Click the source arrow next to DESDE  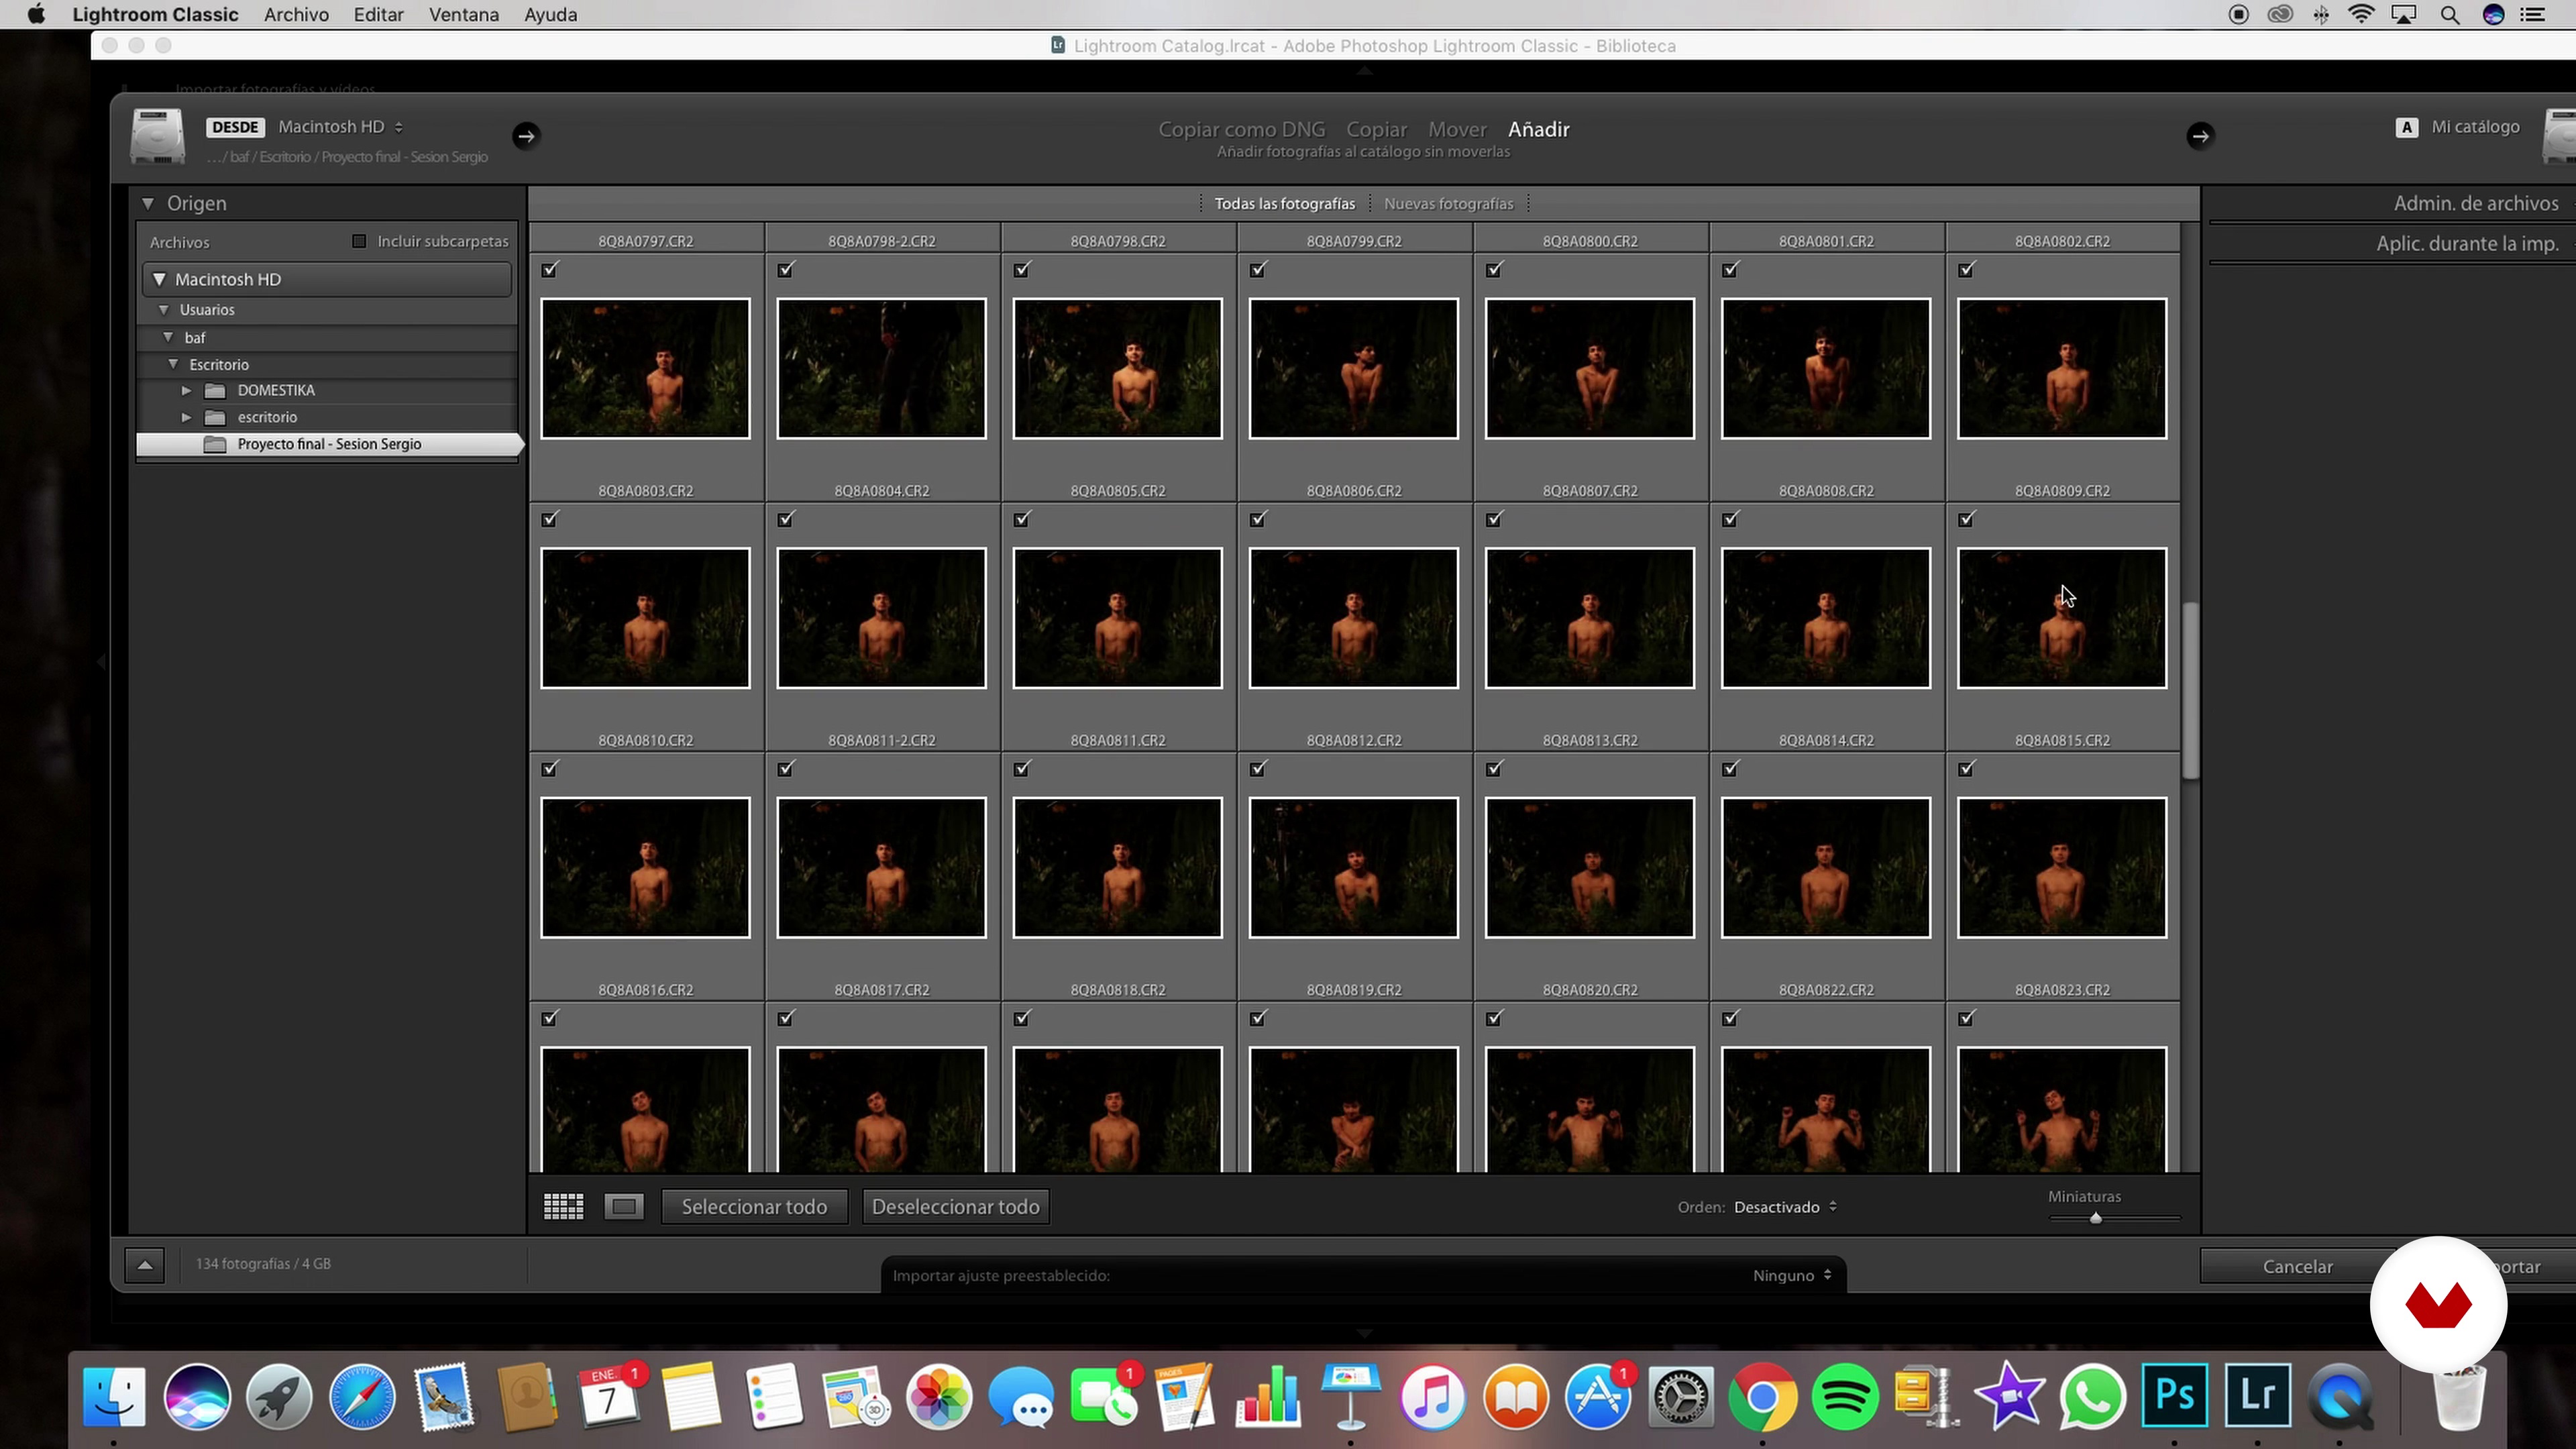(526, 136)
